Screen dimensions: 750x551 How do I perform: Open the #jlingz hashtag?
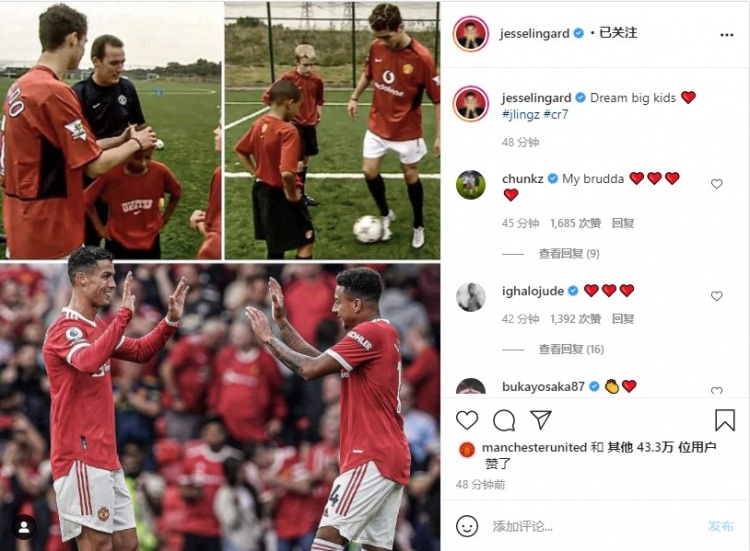point(520,115)
